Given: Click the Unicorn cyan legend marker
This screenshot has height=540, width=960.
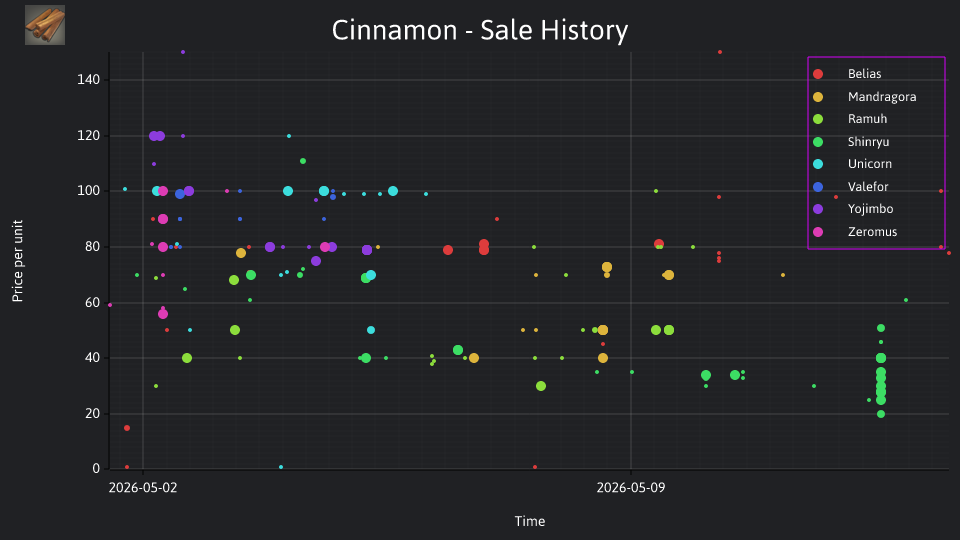Looking at the screenshot, I should coord(818,164).
